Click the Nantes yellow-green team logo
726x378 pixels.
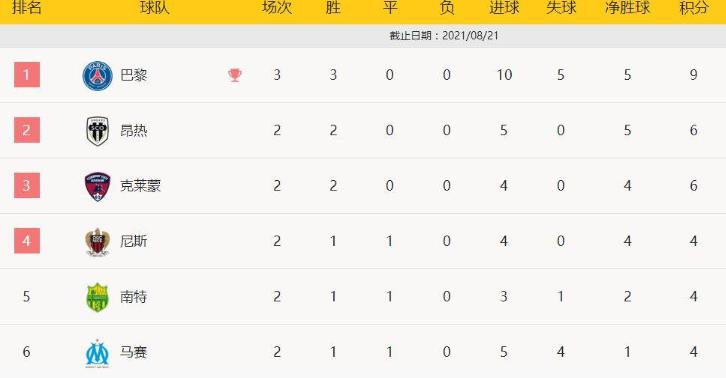[x=97, y=297]
